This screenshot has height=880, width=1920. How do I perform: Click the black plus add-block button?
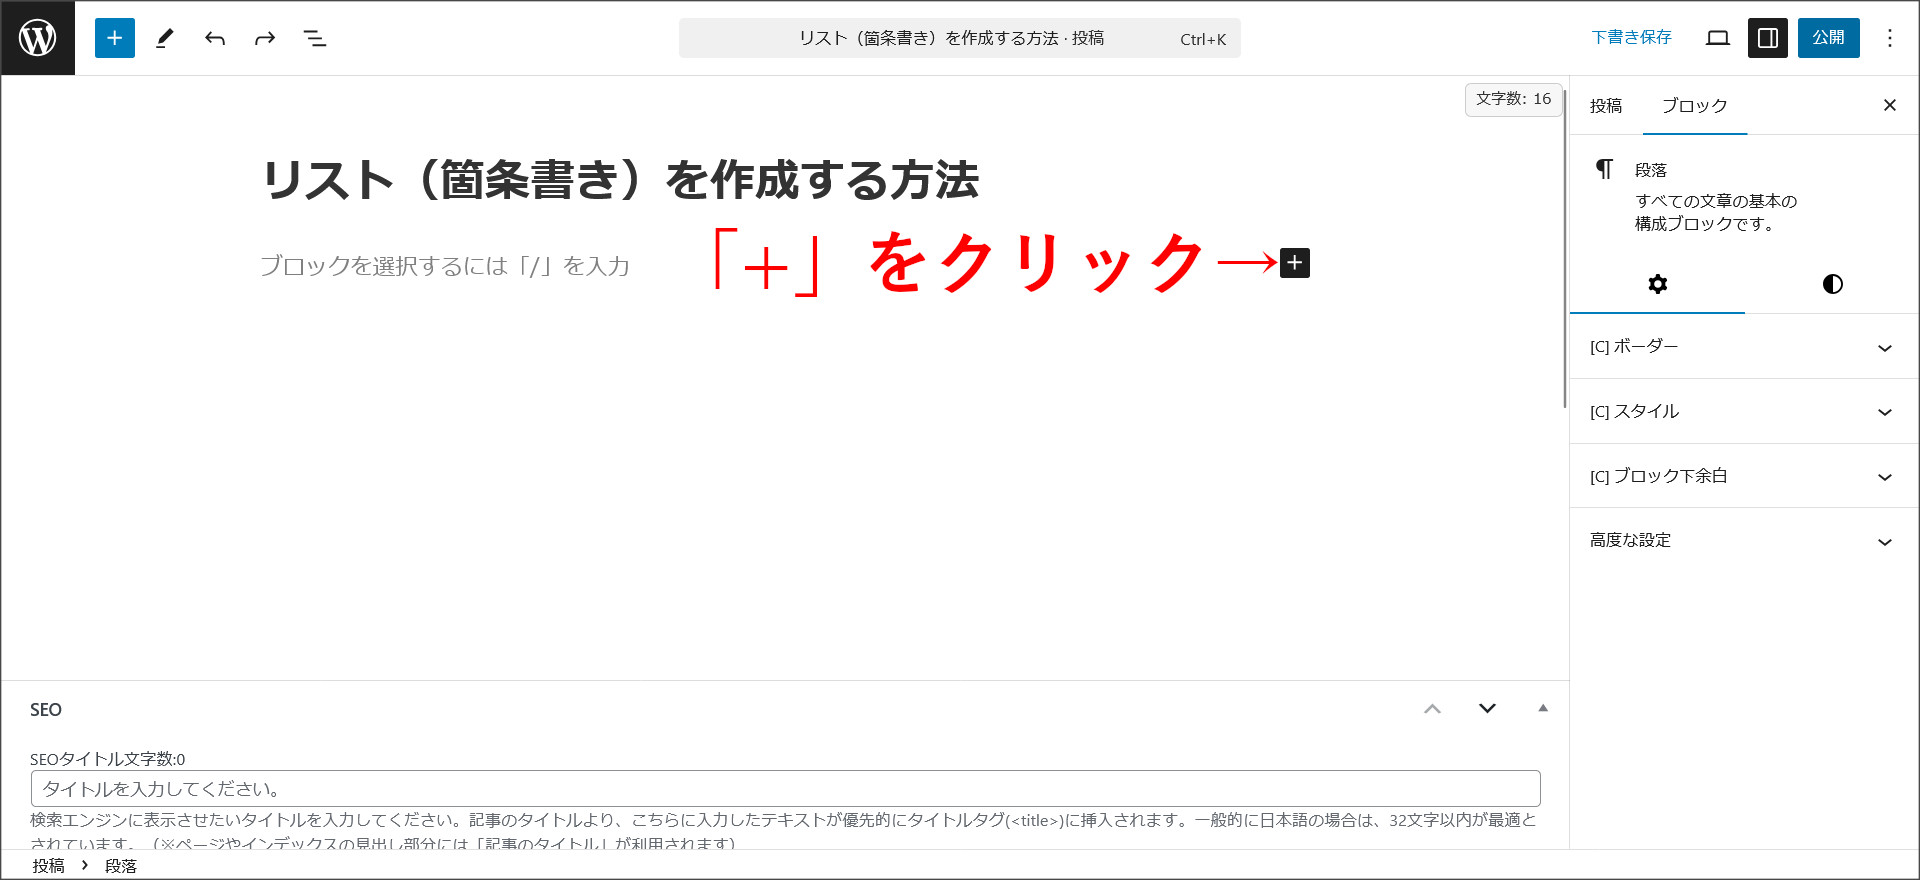pos(1295,263)
